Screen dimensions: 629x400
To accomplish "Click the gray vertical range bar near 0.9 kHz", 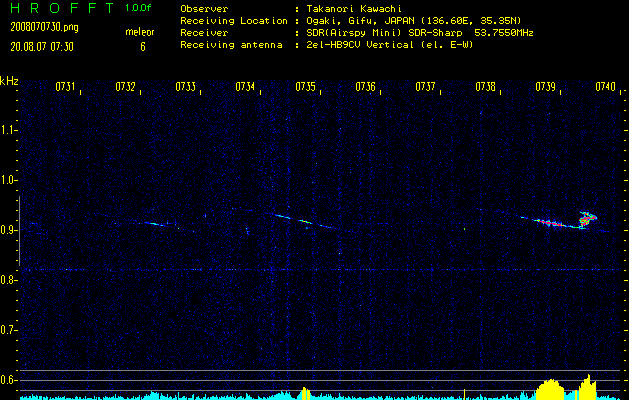I will click(19, 231).
